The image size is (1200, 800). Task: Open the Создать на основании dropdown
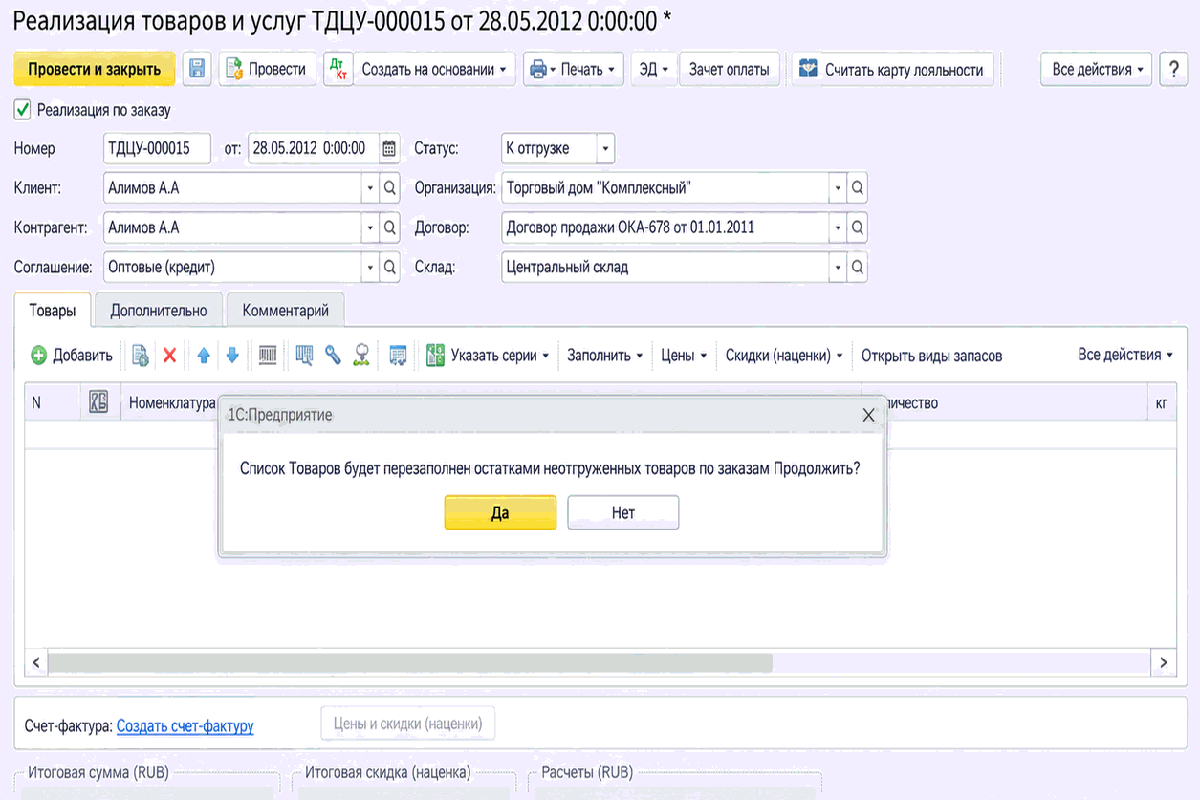coord(434,69)
